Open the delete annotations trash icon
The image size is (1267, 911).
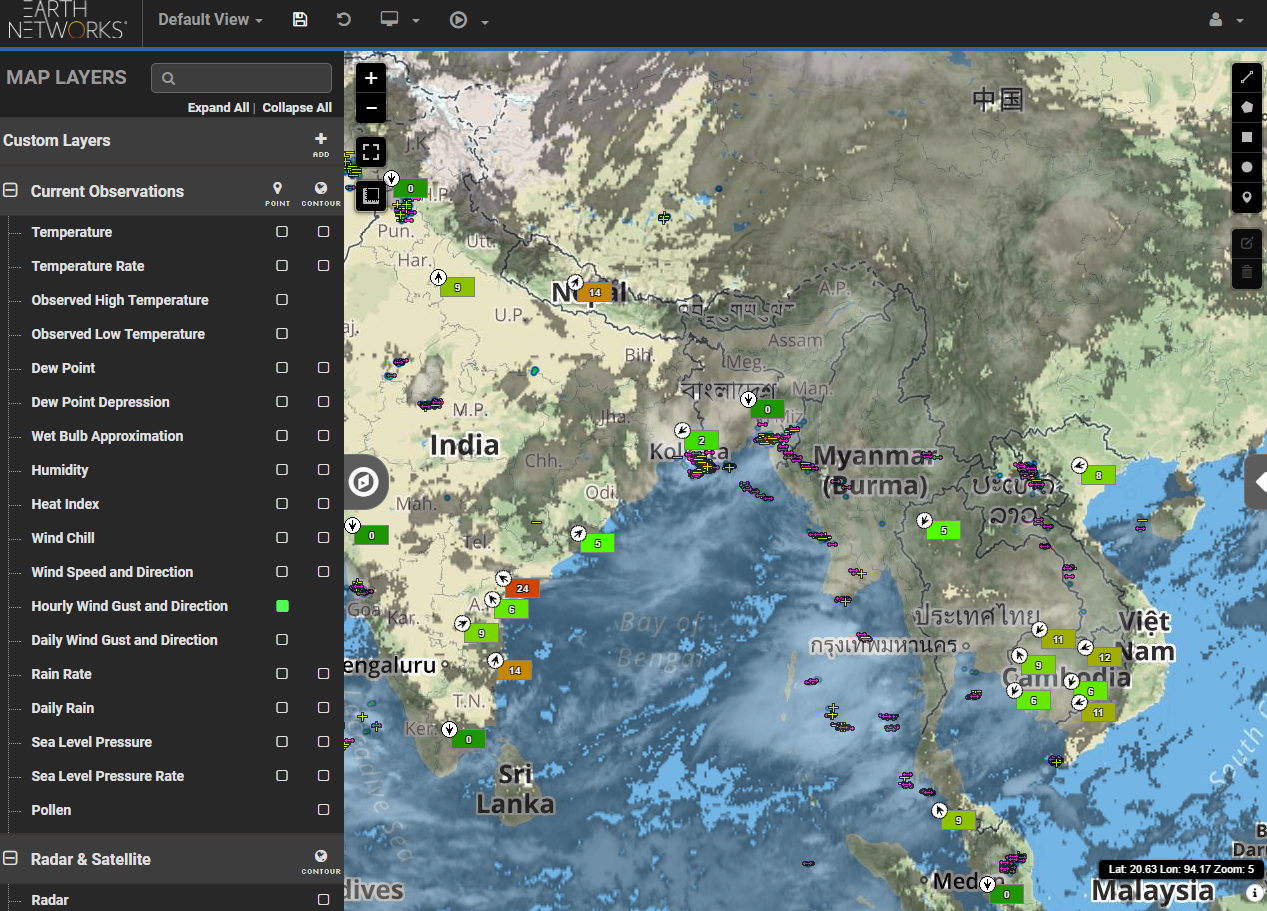(1246, 273)
